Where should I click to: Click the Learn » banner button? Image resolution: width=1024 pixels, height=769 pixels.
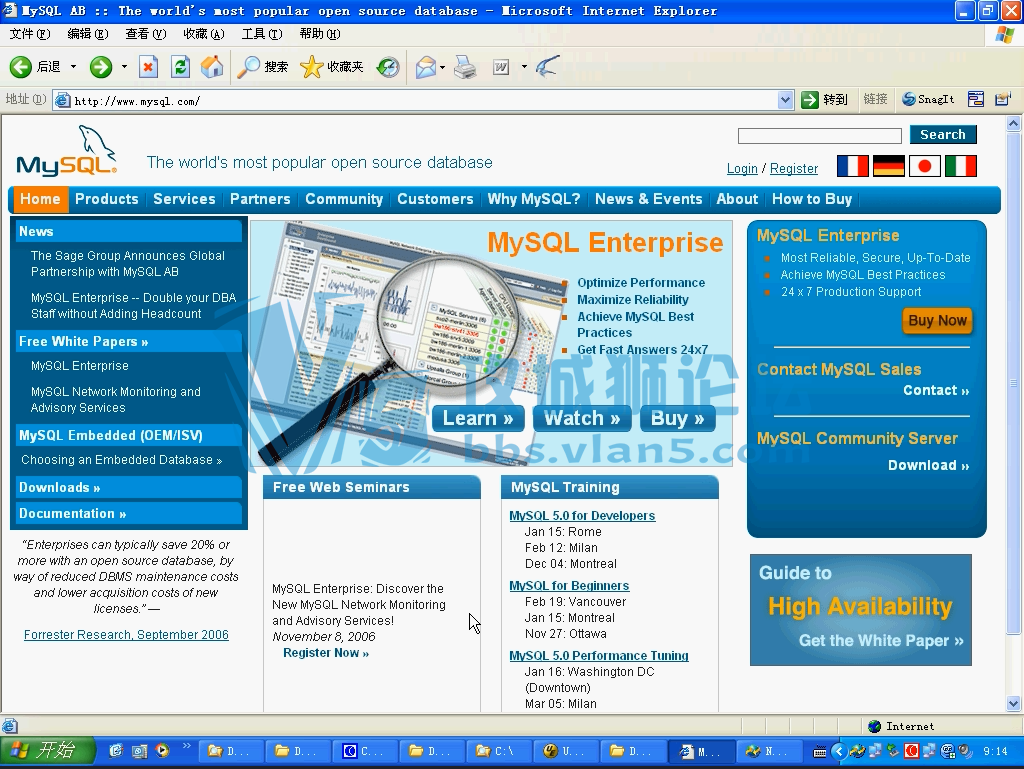478,418
